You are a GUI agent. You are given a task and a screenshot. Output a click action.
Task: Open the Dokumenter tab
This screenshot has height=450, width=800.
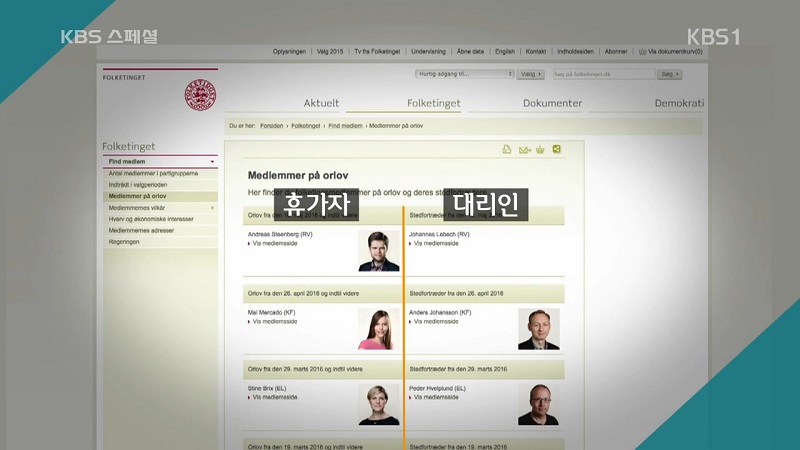click(552, 103)
